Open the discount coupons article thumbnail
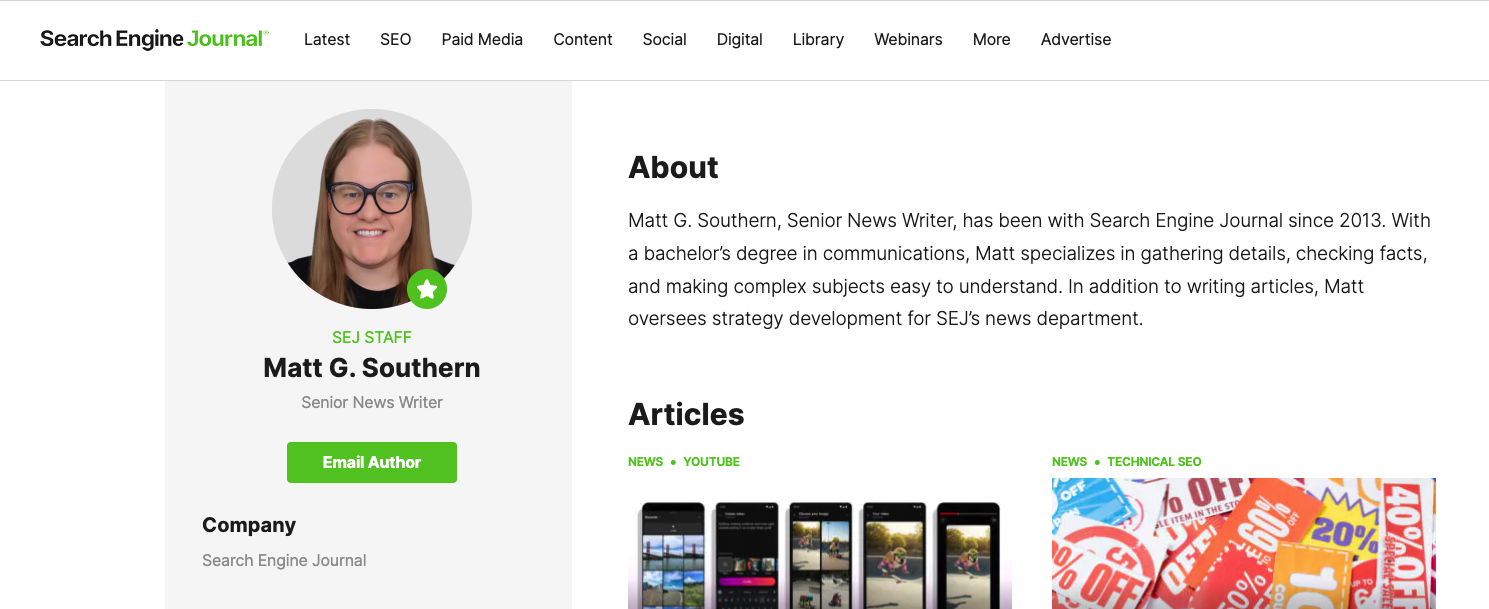This screenshot has width=1489, height=609. pyautogui.click(x=1244, y=544)
